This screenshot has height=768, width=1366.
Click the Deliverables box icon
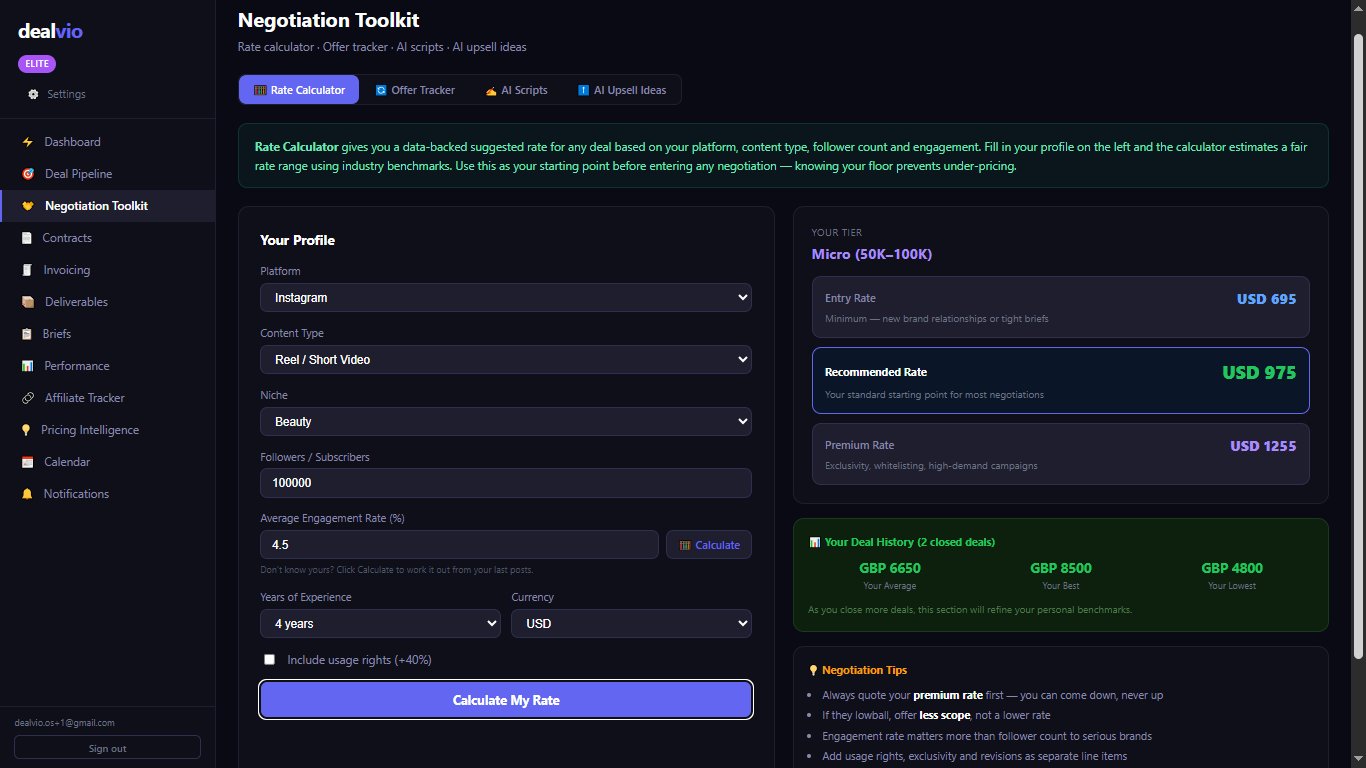coord(28,302)
